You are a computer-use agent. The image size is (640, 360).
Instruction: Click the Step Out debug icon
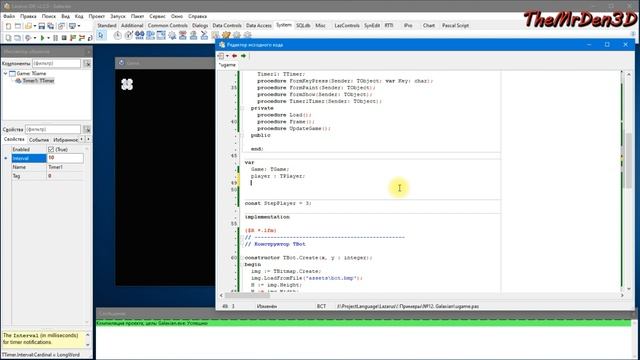click(90, 38)
